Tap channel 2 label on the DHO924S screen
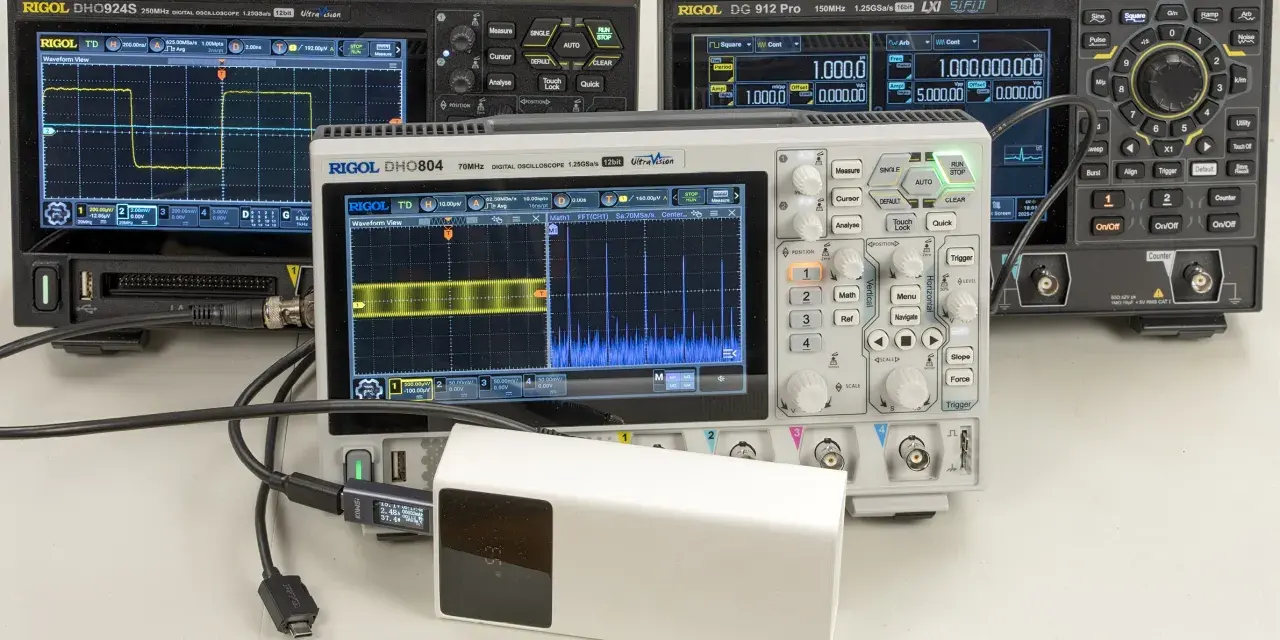1280x640 pixels. tap(123, 212)
